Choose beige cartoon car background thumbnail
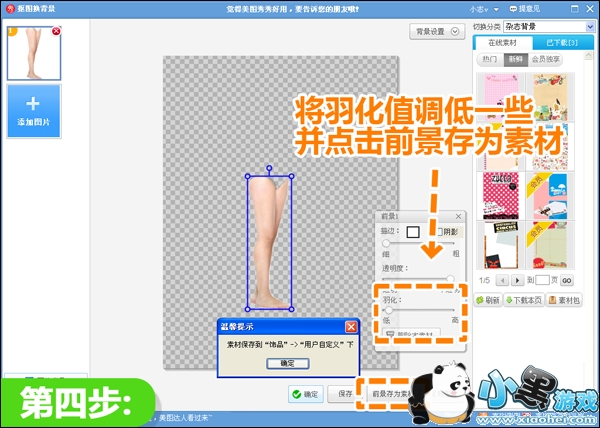This screenshot has height=428, width=600. click(550, 96)
